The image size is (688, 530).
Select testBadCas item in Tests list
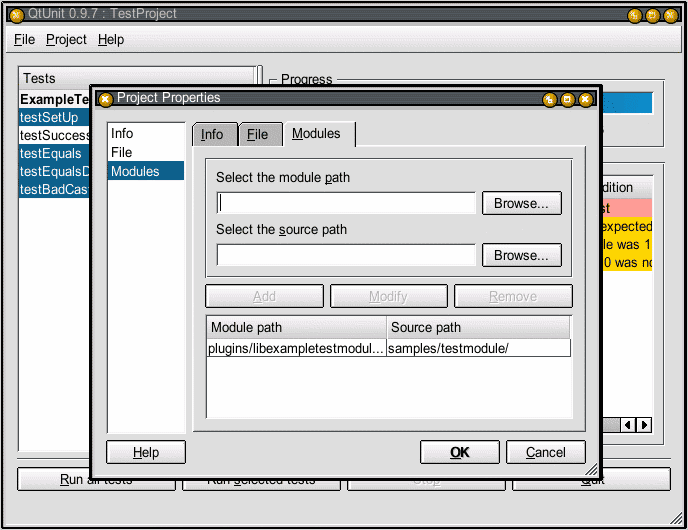54,189
